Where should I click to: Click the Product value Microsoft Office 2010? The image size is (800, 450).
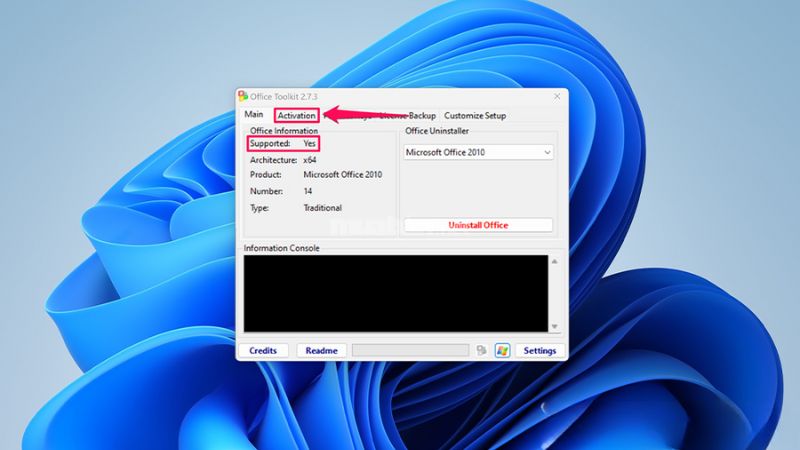click(343, 175)
